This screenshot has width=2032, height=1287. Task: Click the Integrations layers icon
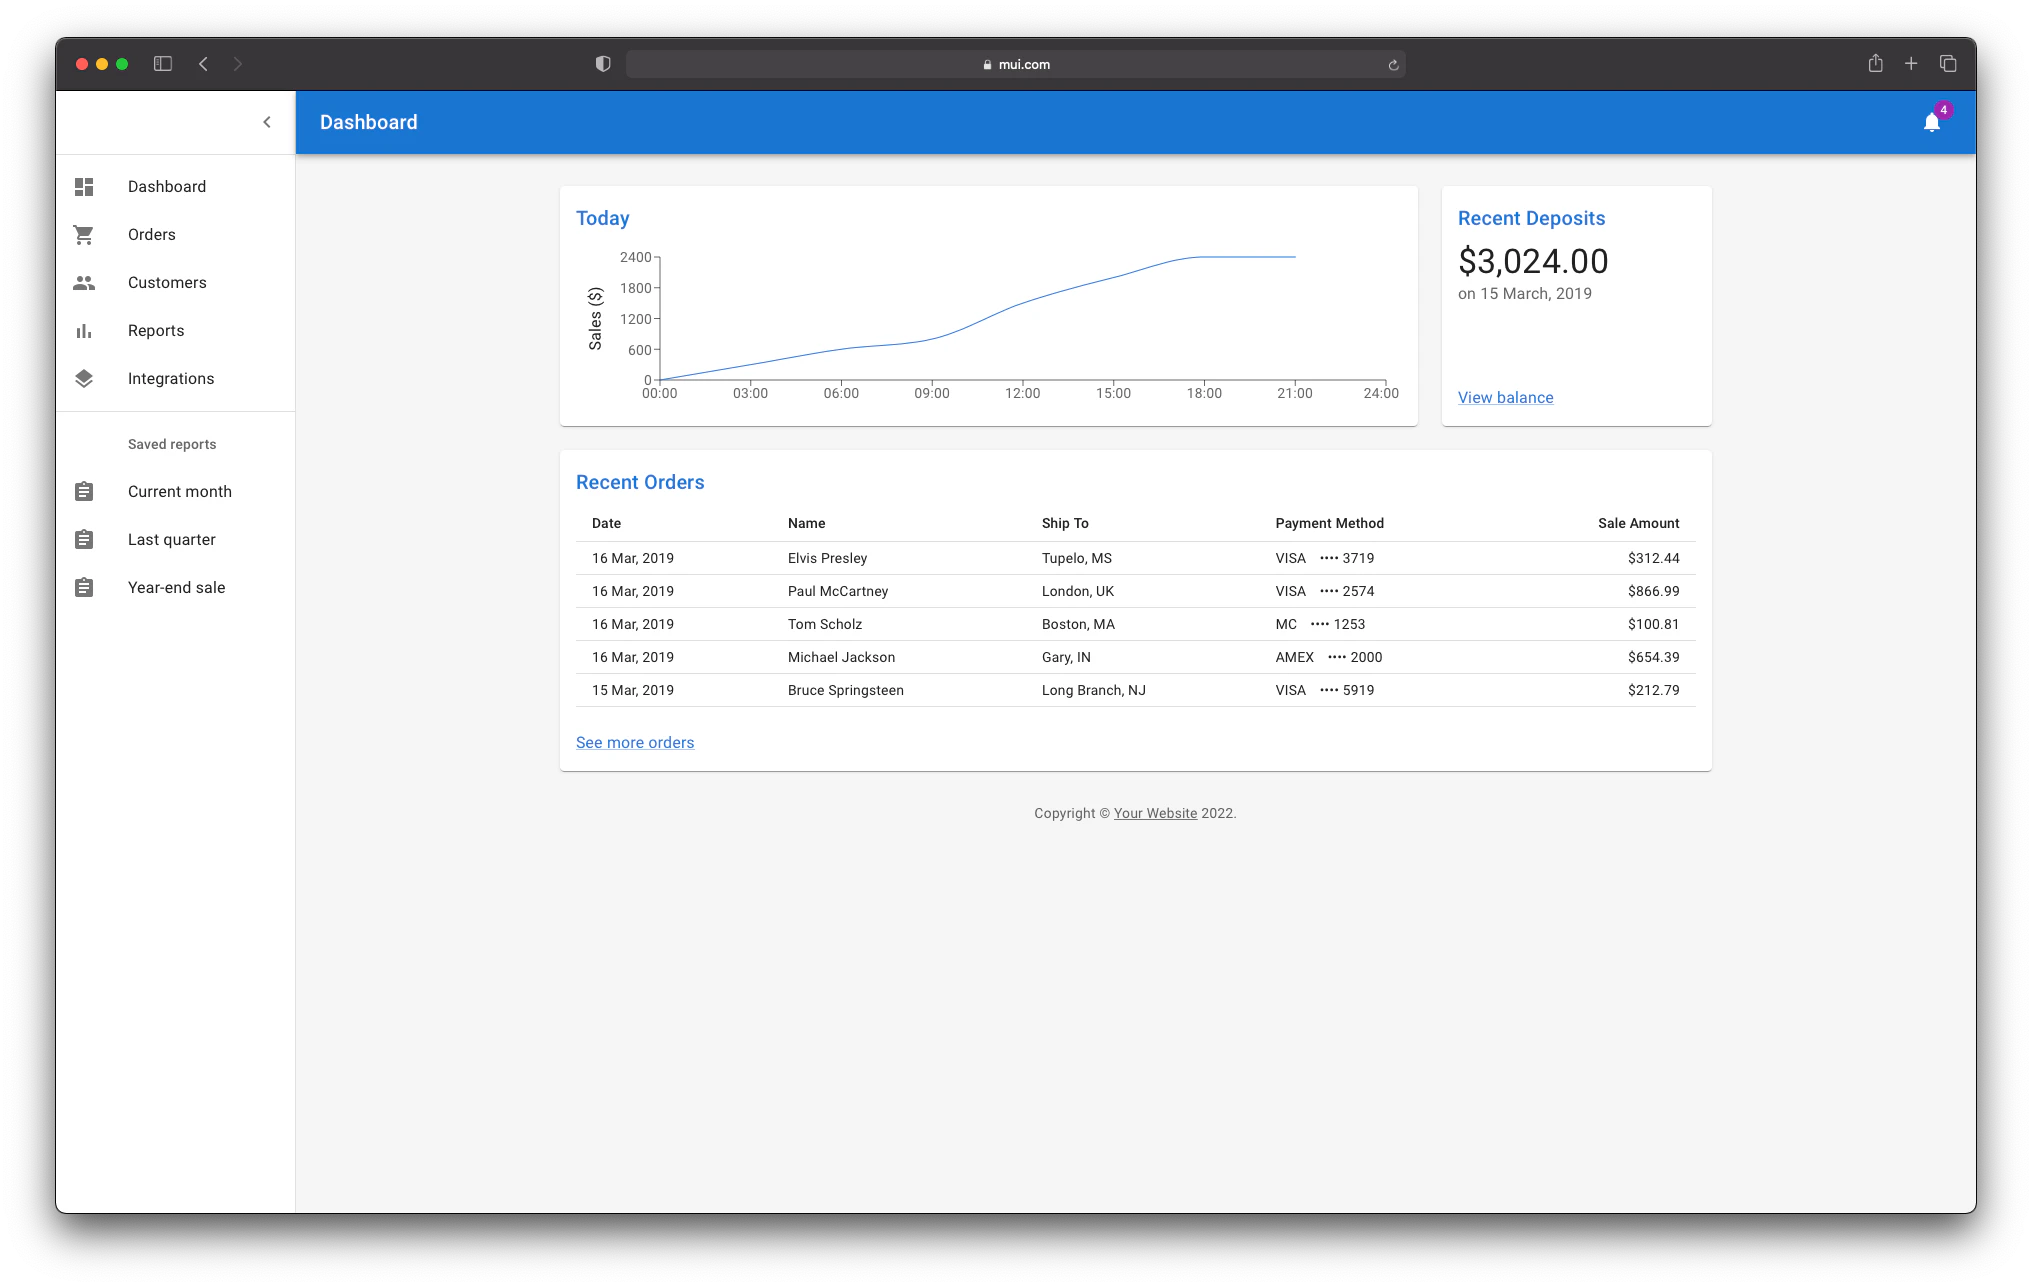[84, 378]
